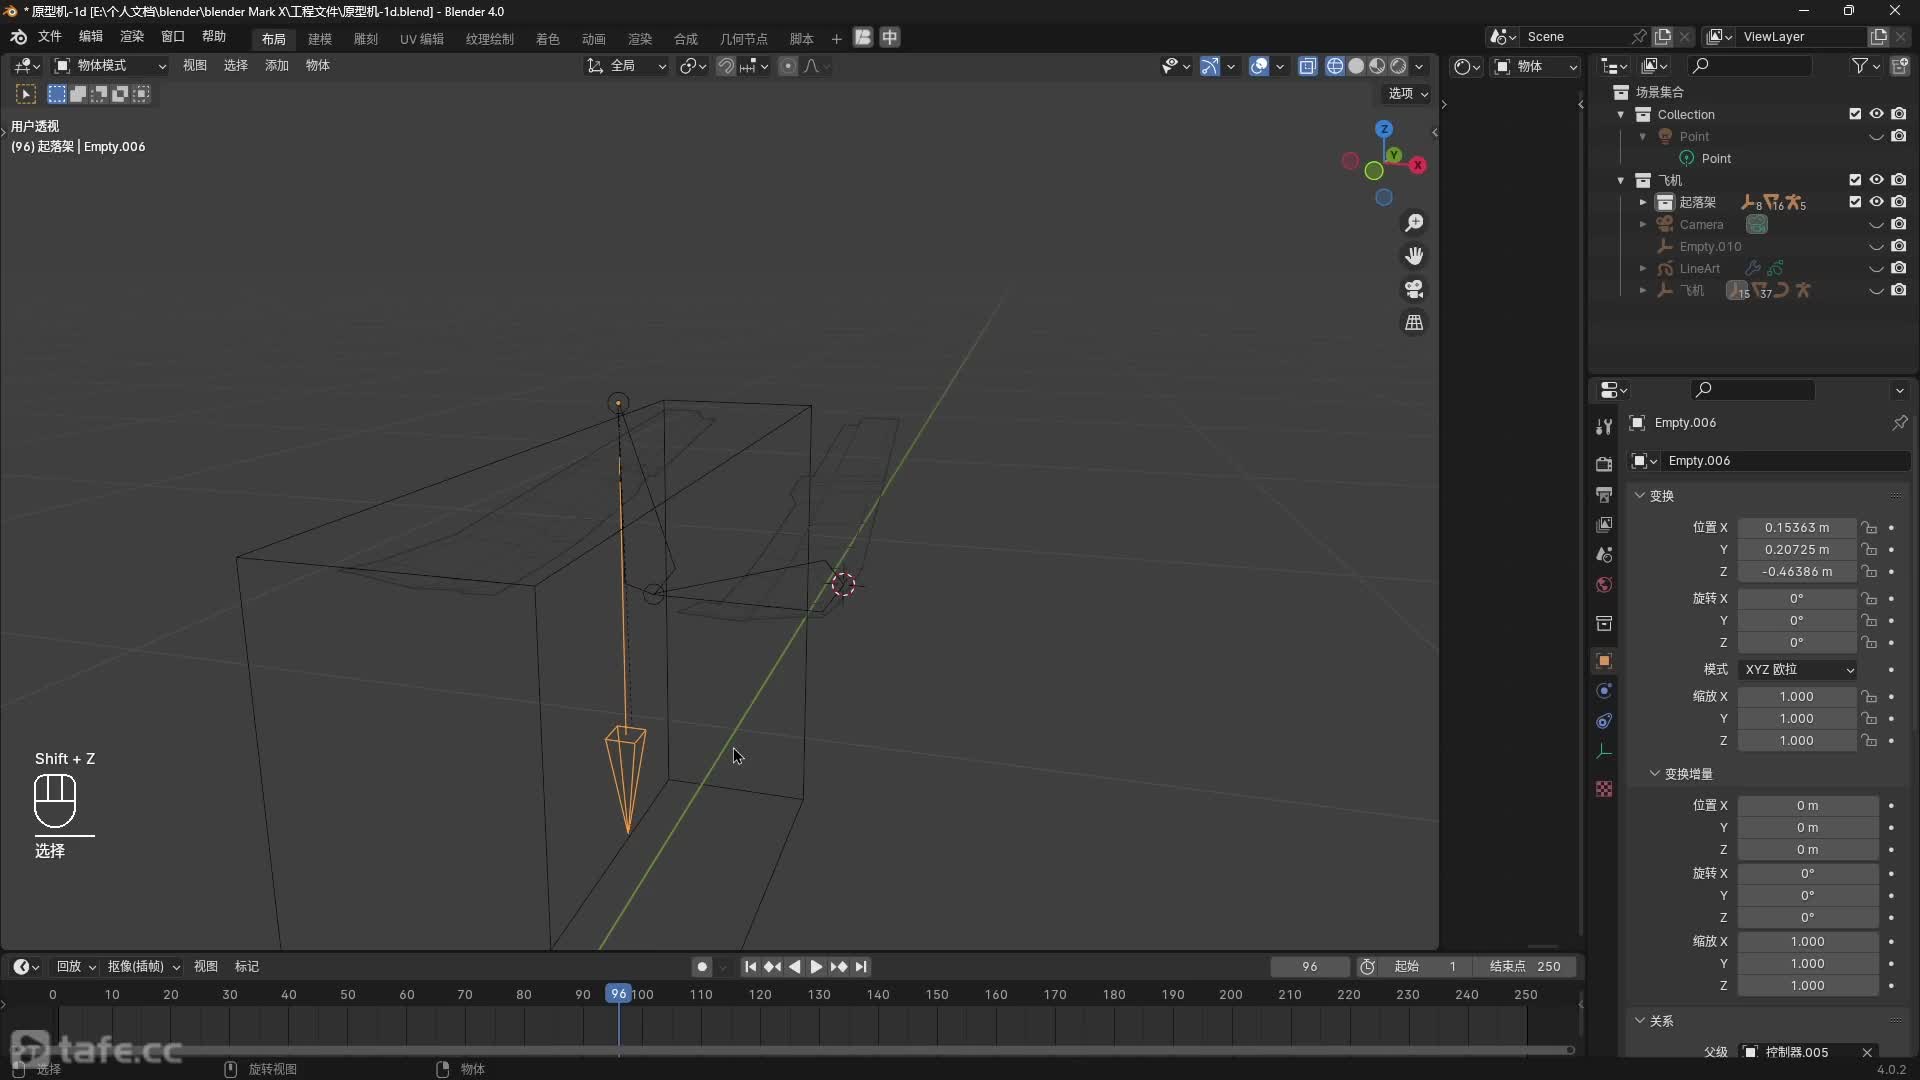Open the Scene properties tab
1920x1080 pixels.
1604,555
